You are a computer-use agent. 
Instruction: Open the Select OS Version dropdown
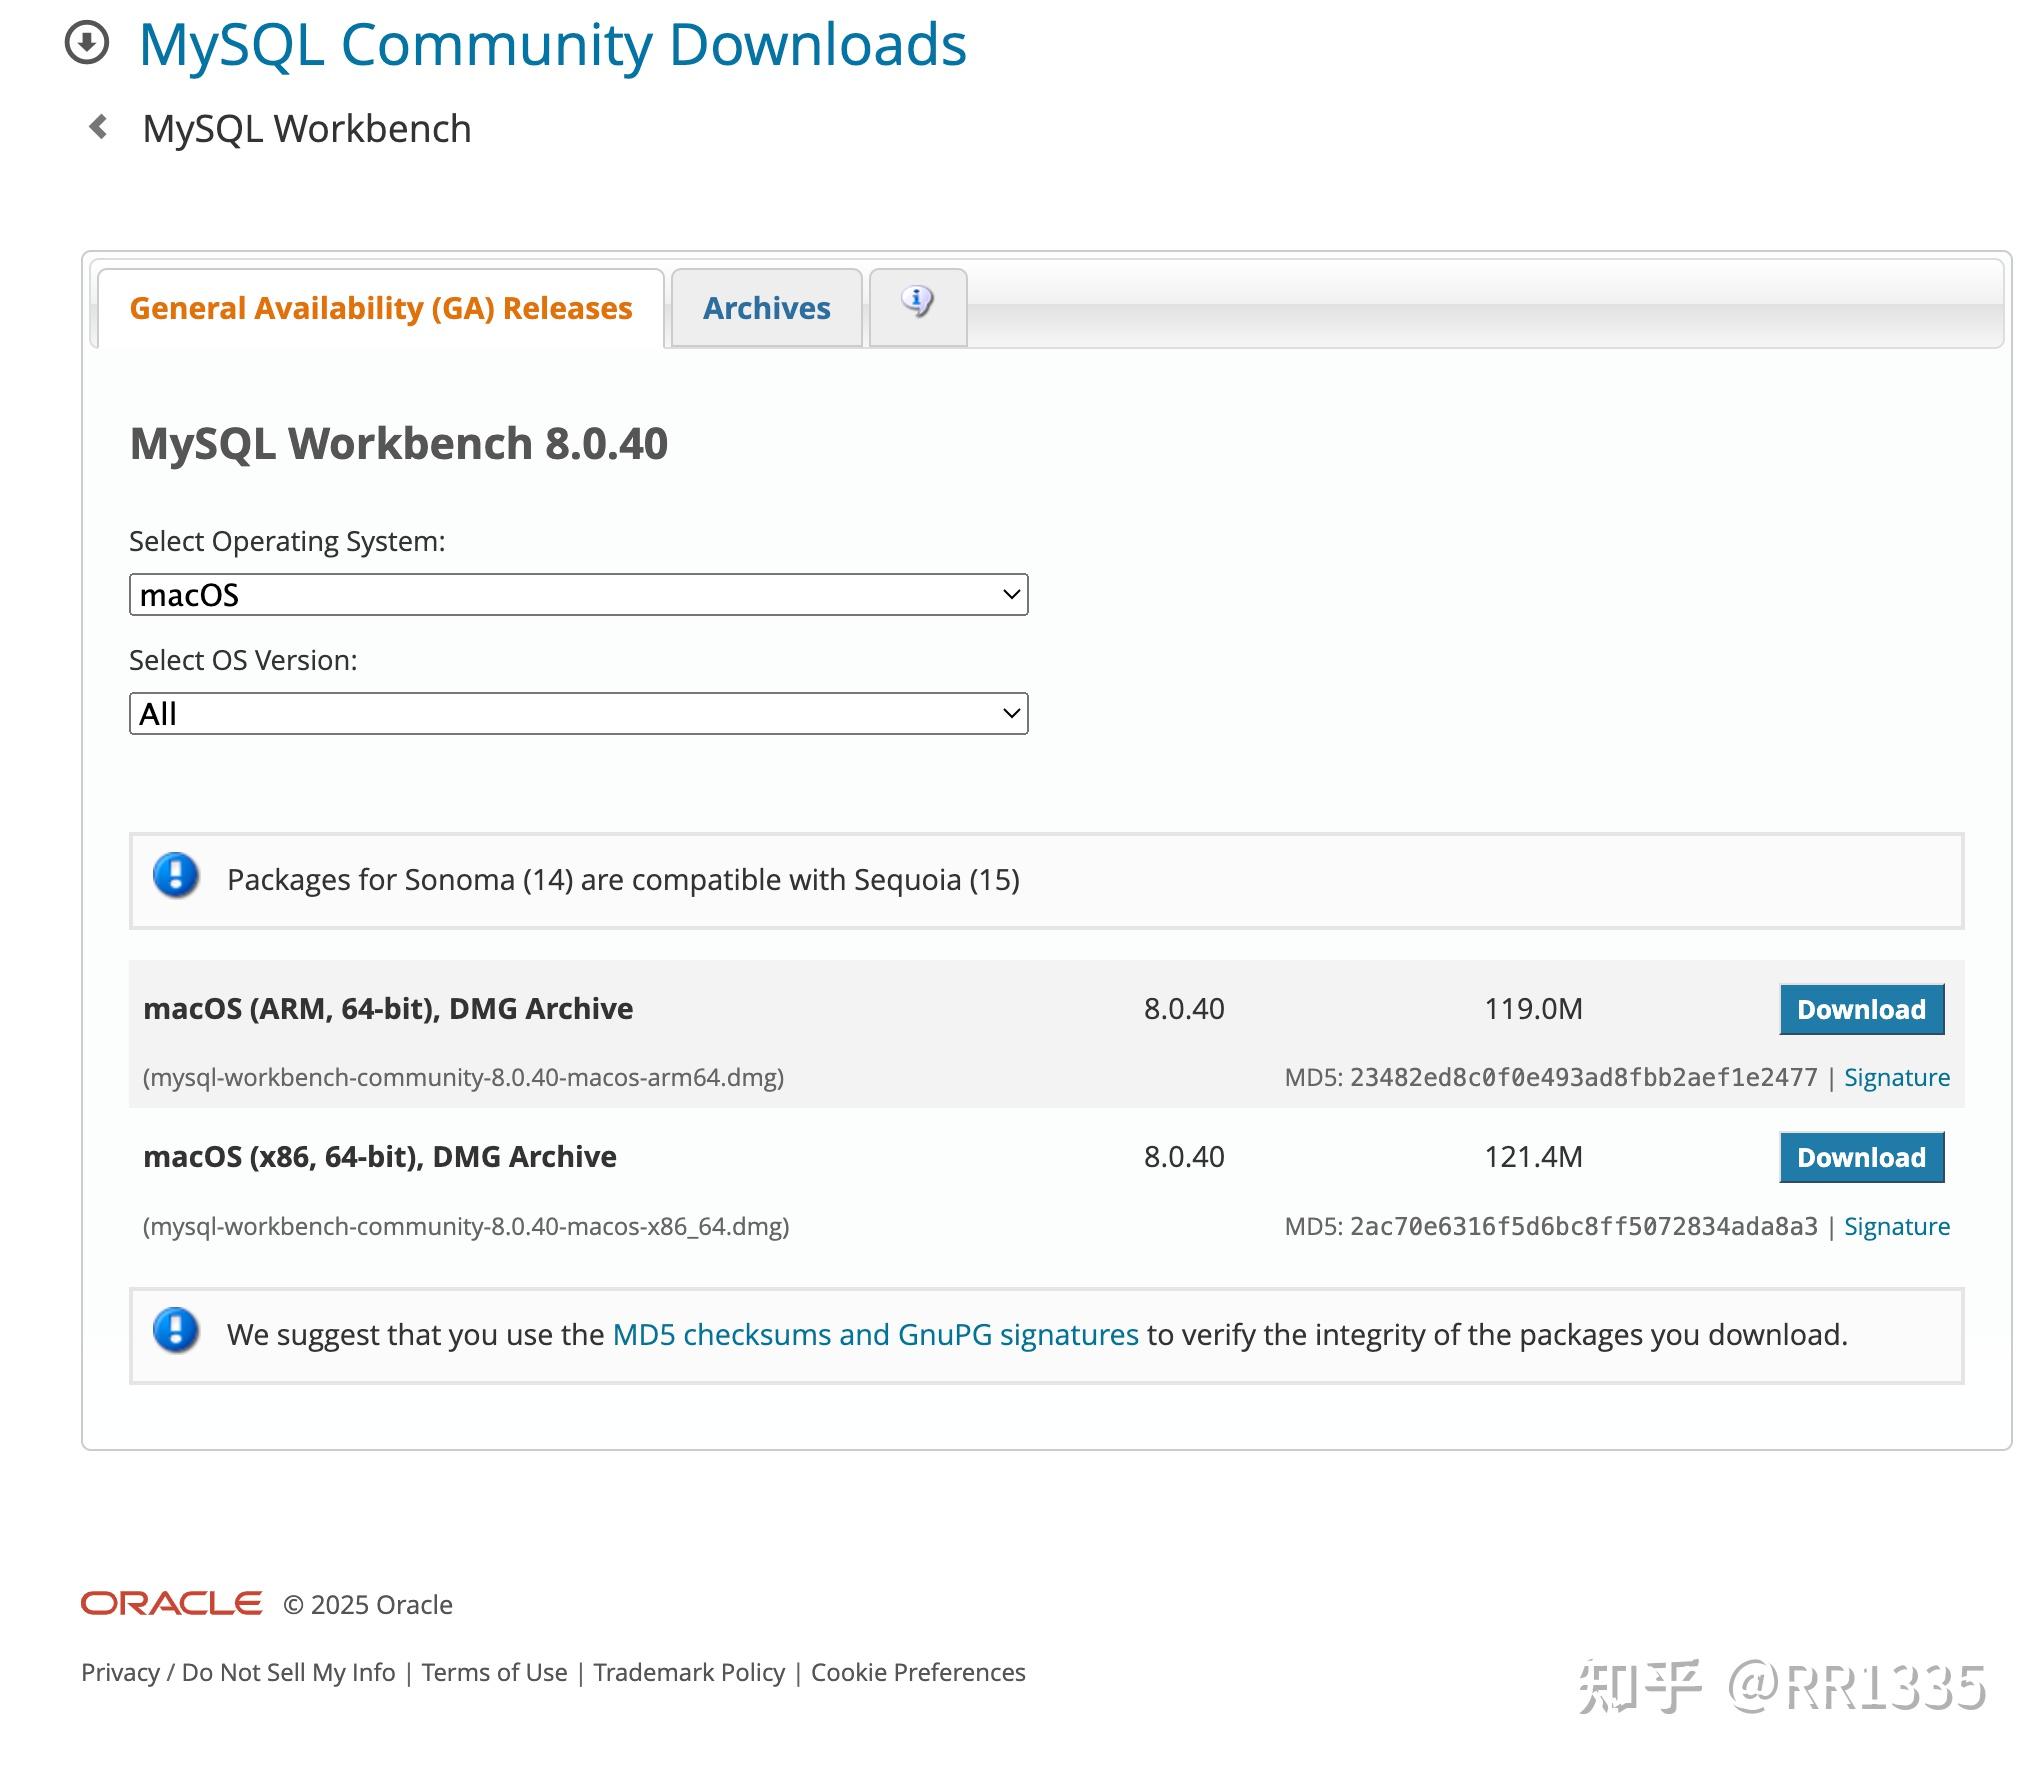(578, 713)
